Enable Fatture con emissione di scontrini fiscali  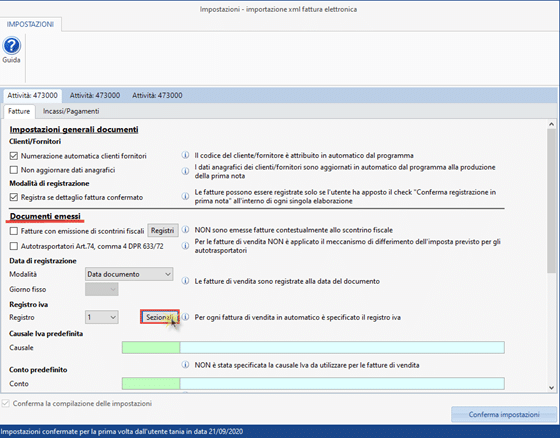(14, 231)
